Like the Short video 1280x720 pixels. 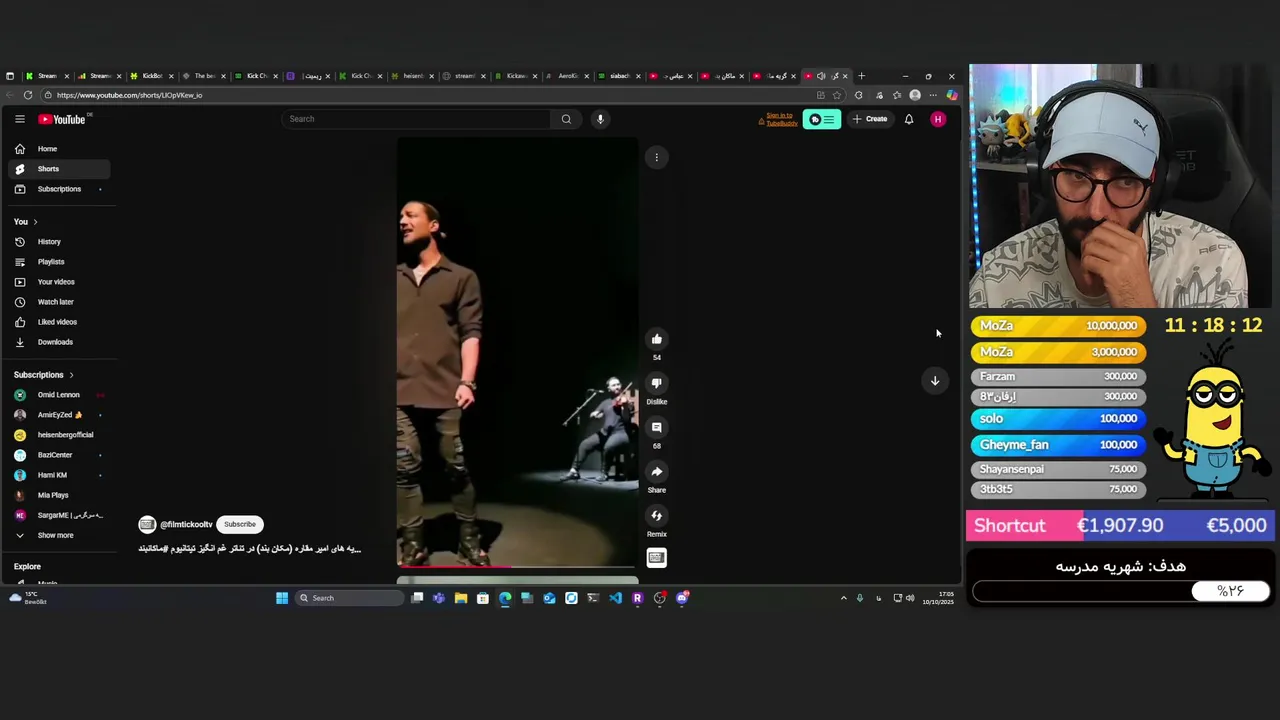[657, 339]
